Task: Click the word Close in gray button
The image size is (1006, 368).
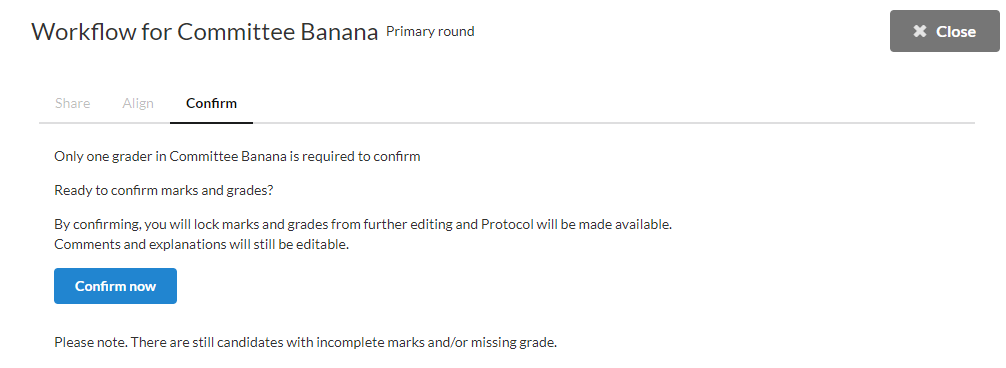Action: (956, 31)
